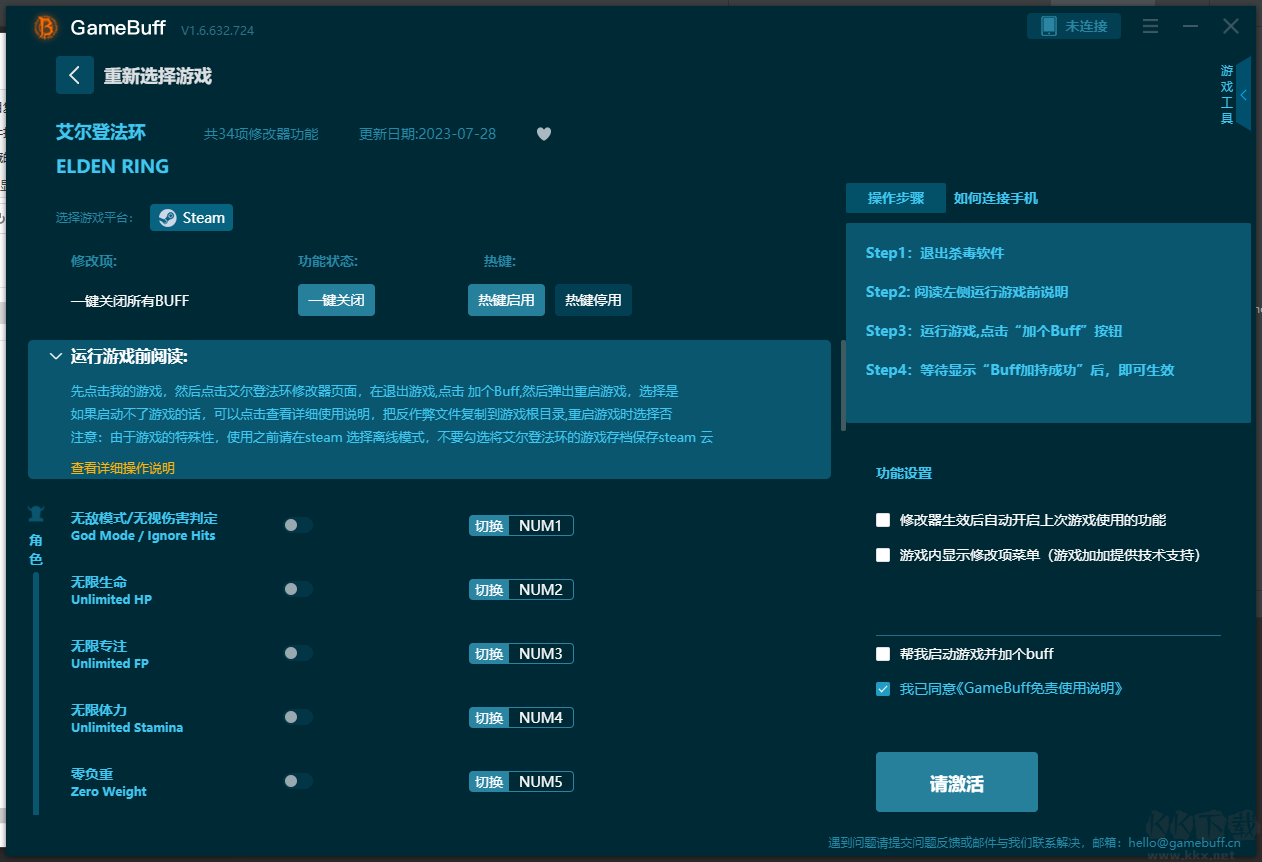The height and width of the screenshot is (862, 1262).
Task: Toggle 无敌模式 God Mode switch
Action: [297, 524]
